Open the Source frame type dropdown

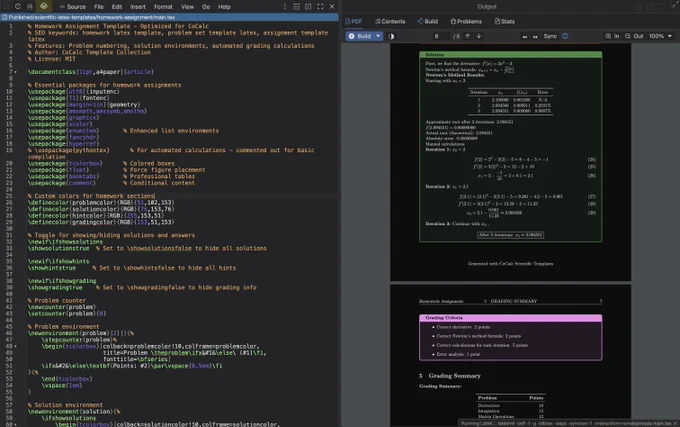pos(73,7)
